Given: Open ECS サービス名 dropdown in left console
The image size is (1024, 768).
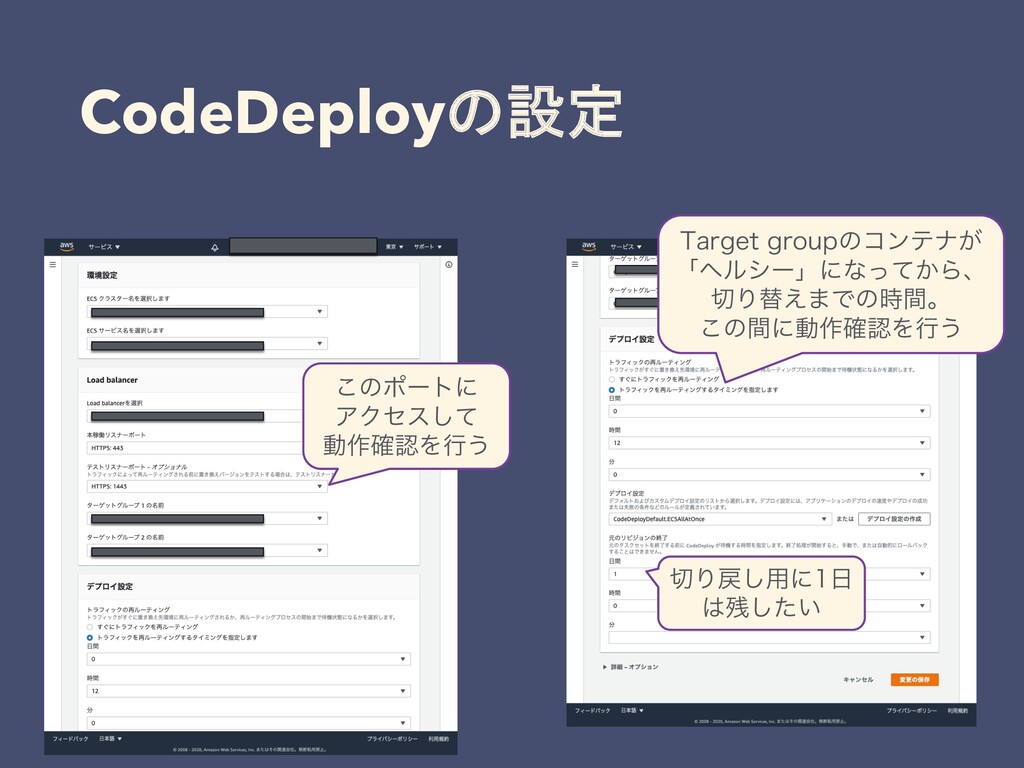Looking at the screenshot, I should [207, 344].
